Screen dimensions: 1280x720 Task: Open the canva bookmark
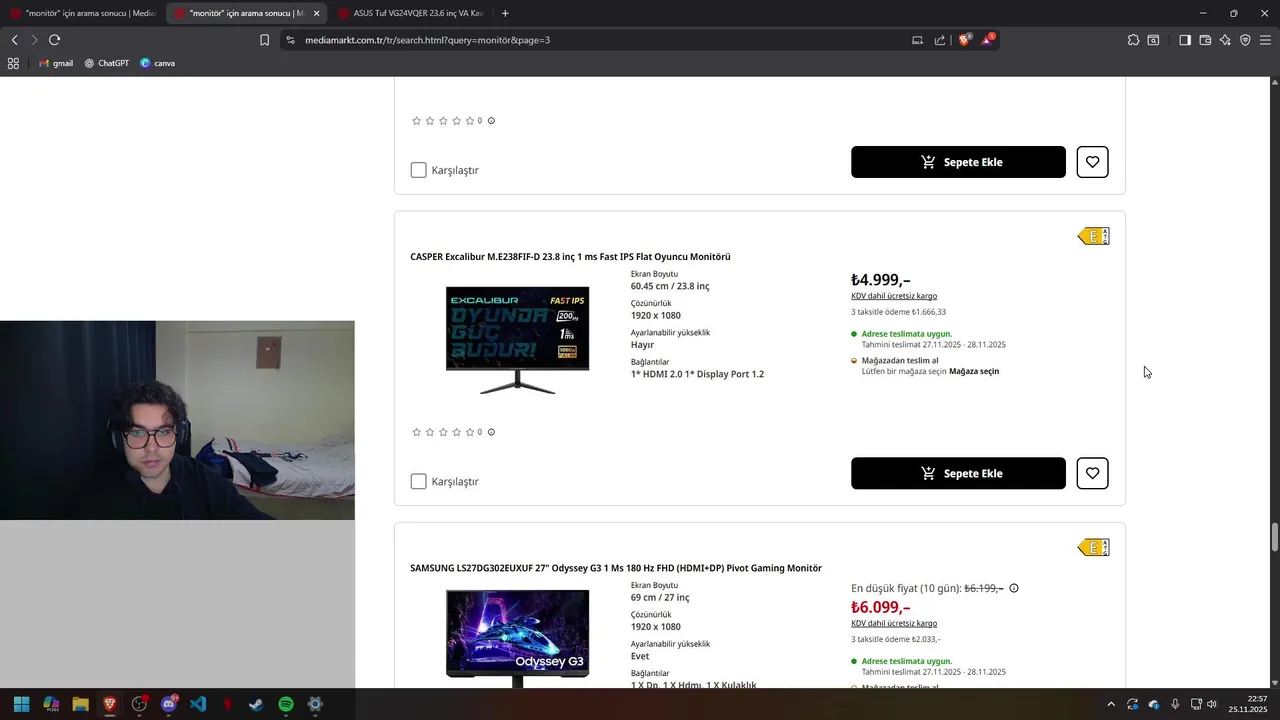coord(157,63)
